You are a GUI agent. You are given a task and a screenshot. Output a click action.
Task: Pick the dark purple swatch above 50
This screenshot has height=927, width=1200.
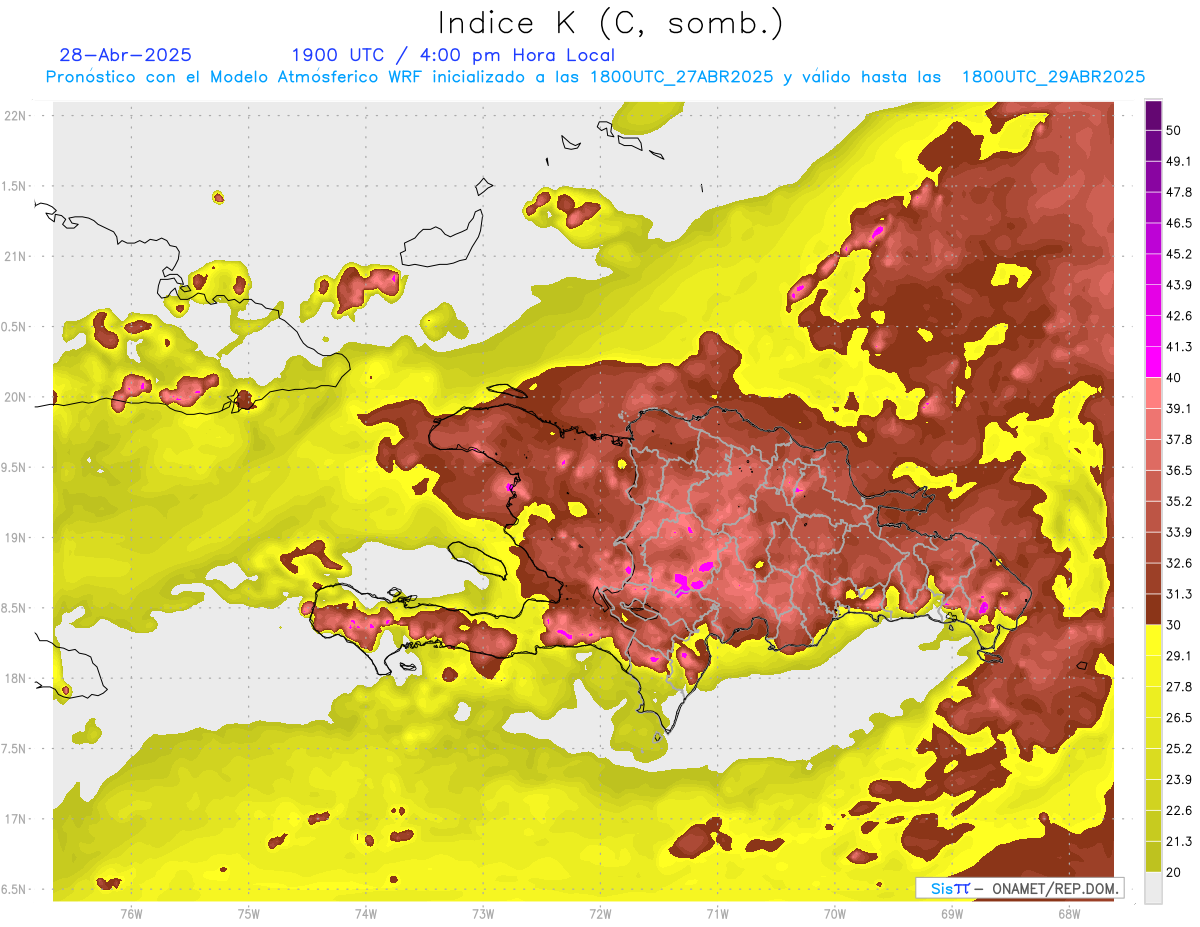point(1153,115)
